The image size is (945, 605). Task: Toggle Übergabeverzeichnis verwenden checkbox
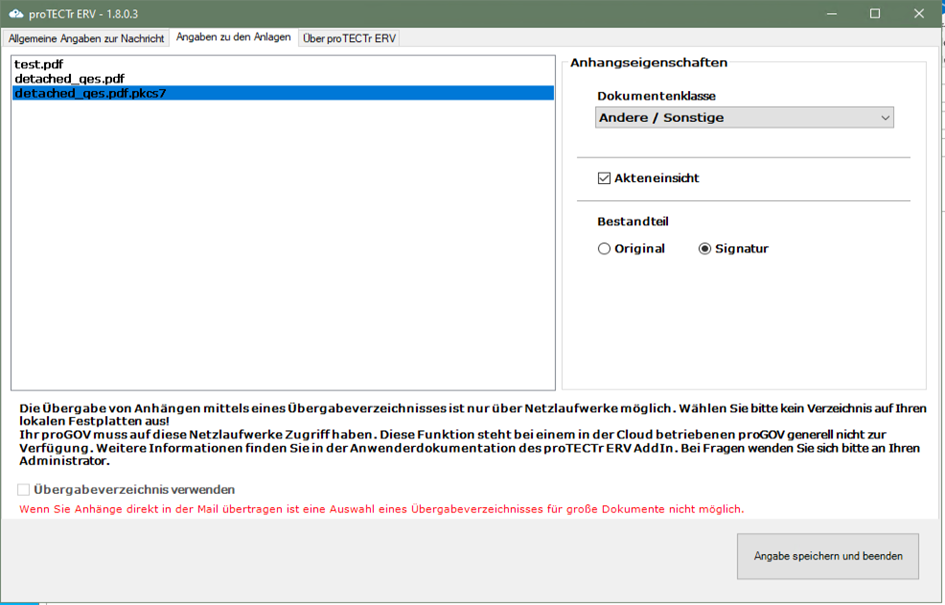[24, 490]
